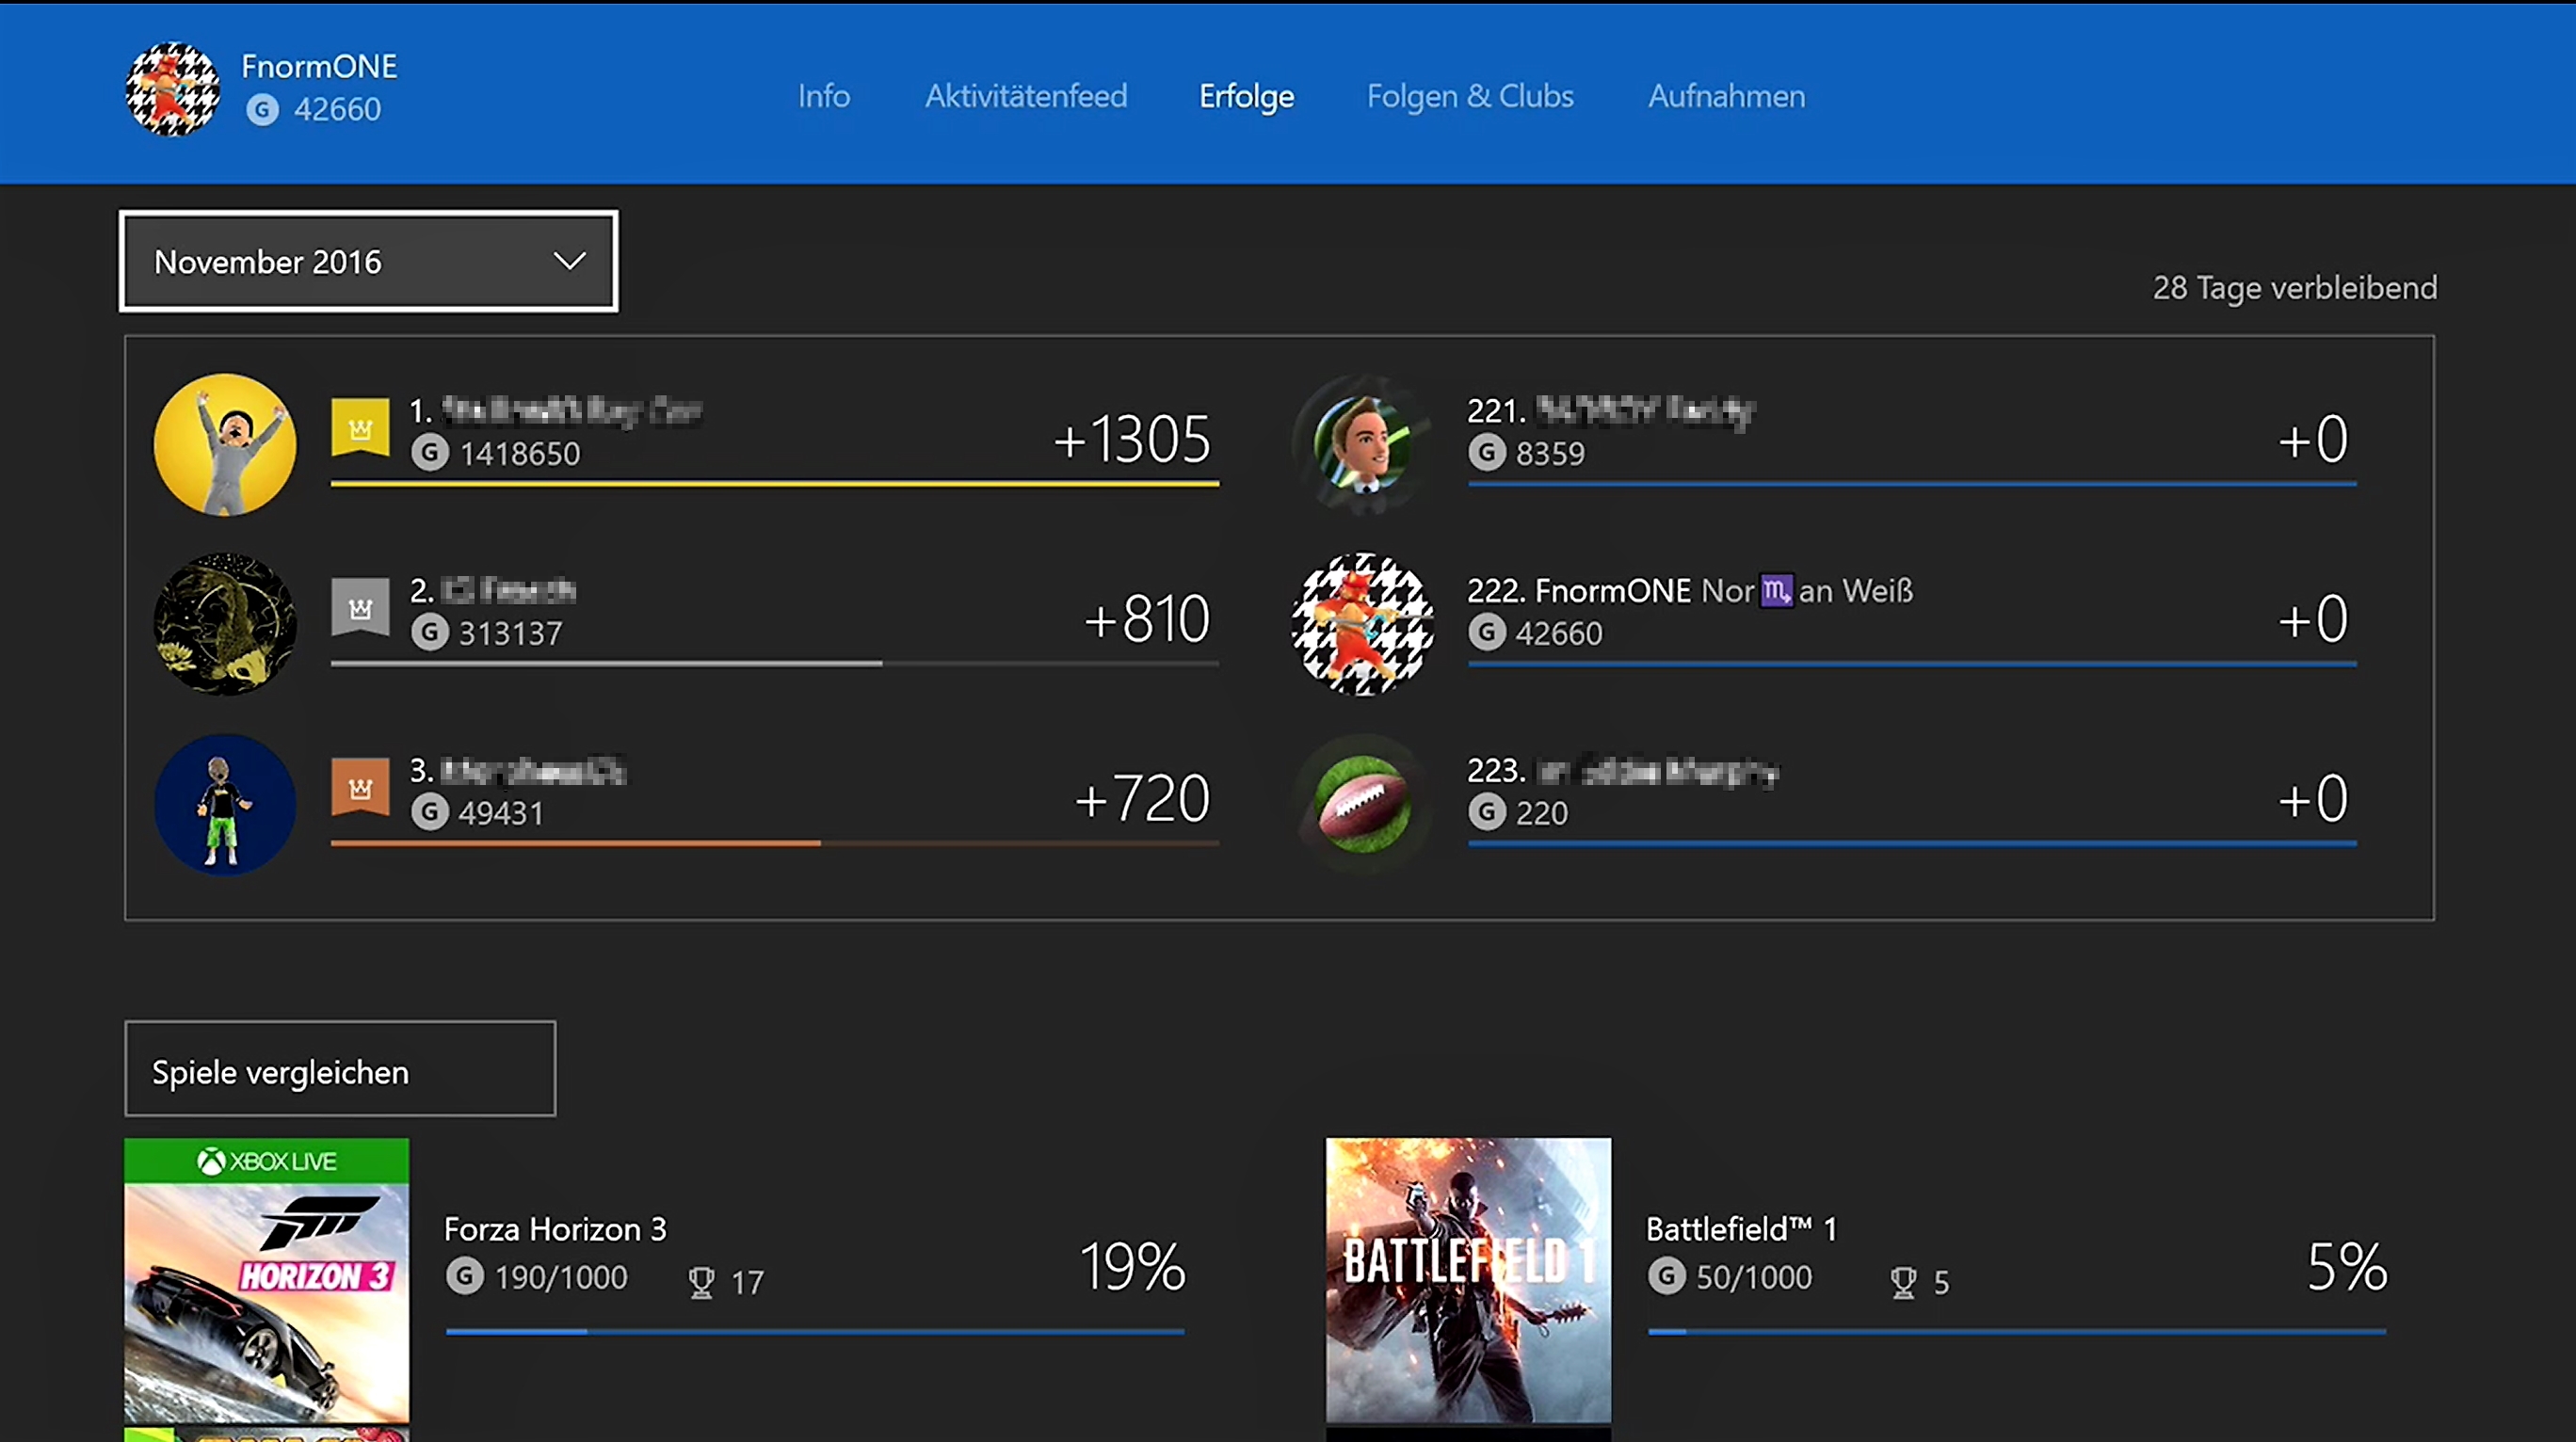Select the +1305 score of rank 1
Viewport: 2576px width, 1442px height.
click(x=1132, y=439)
